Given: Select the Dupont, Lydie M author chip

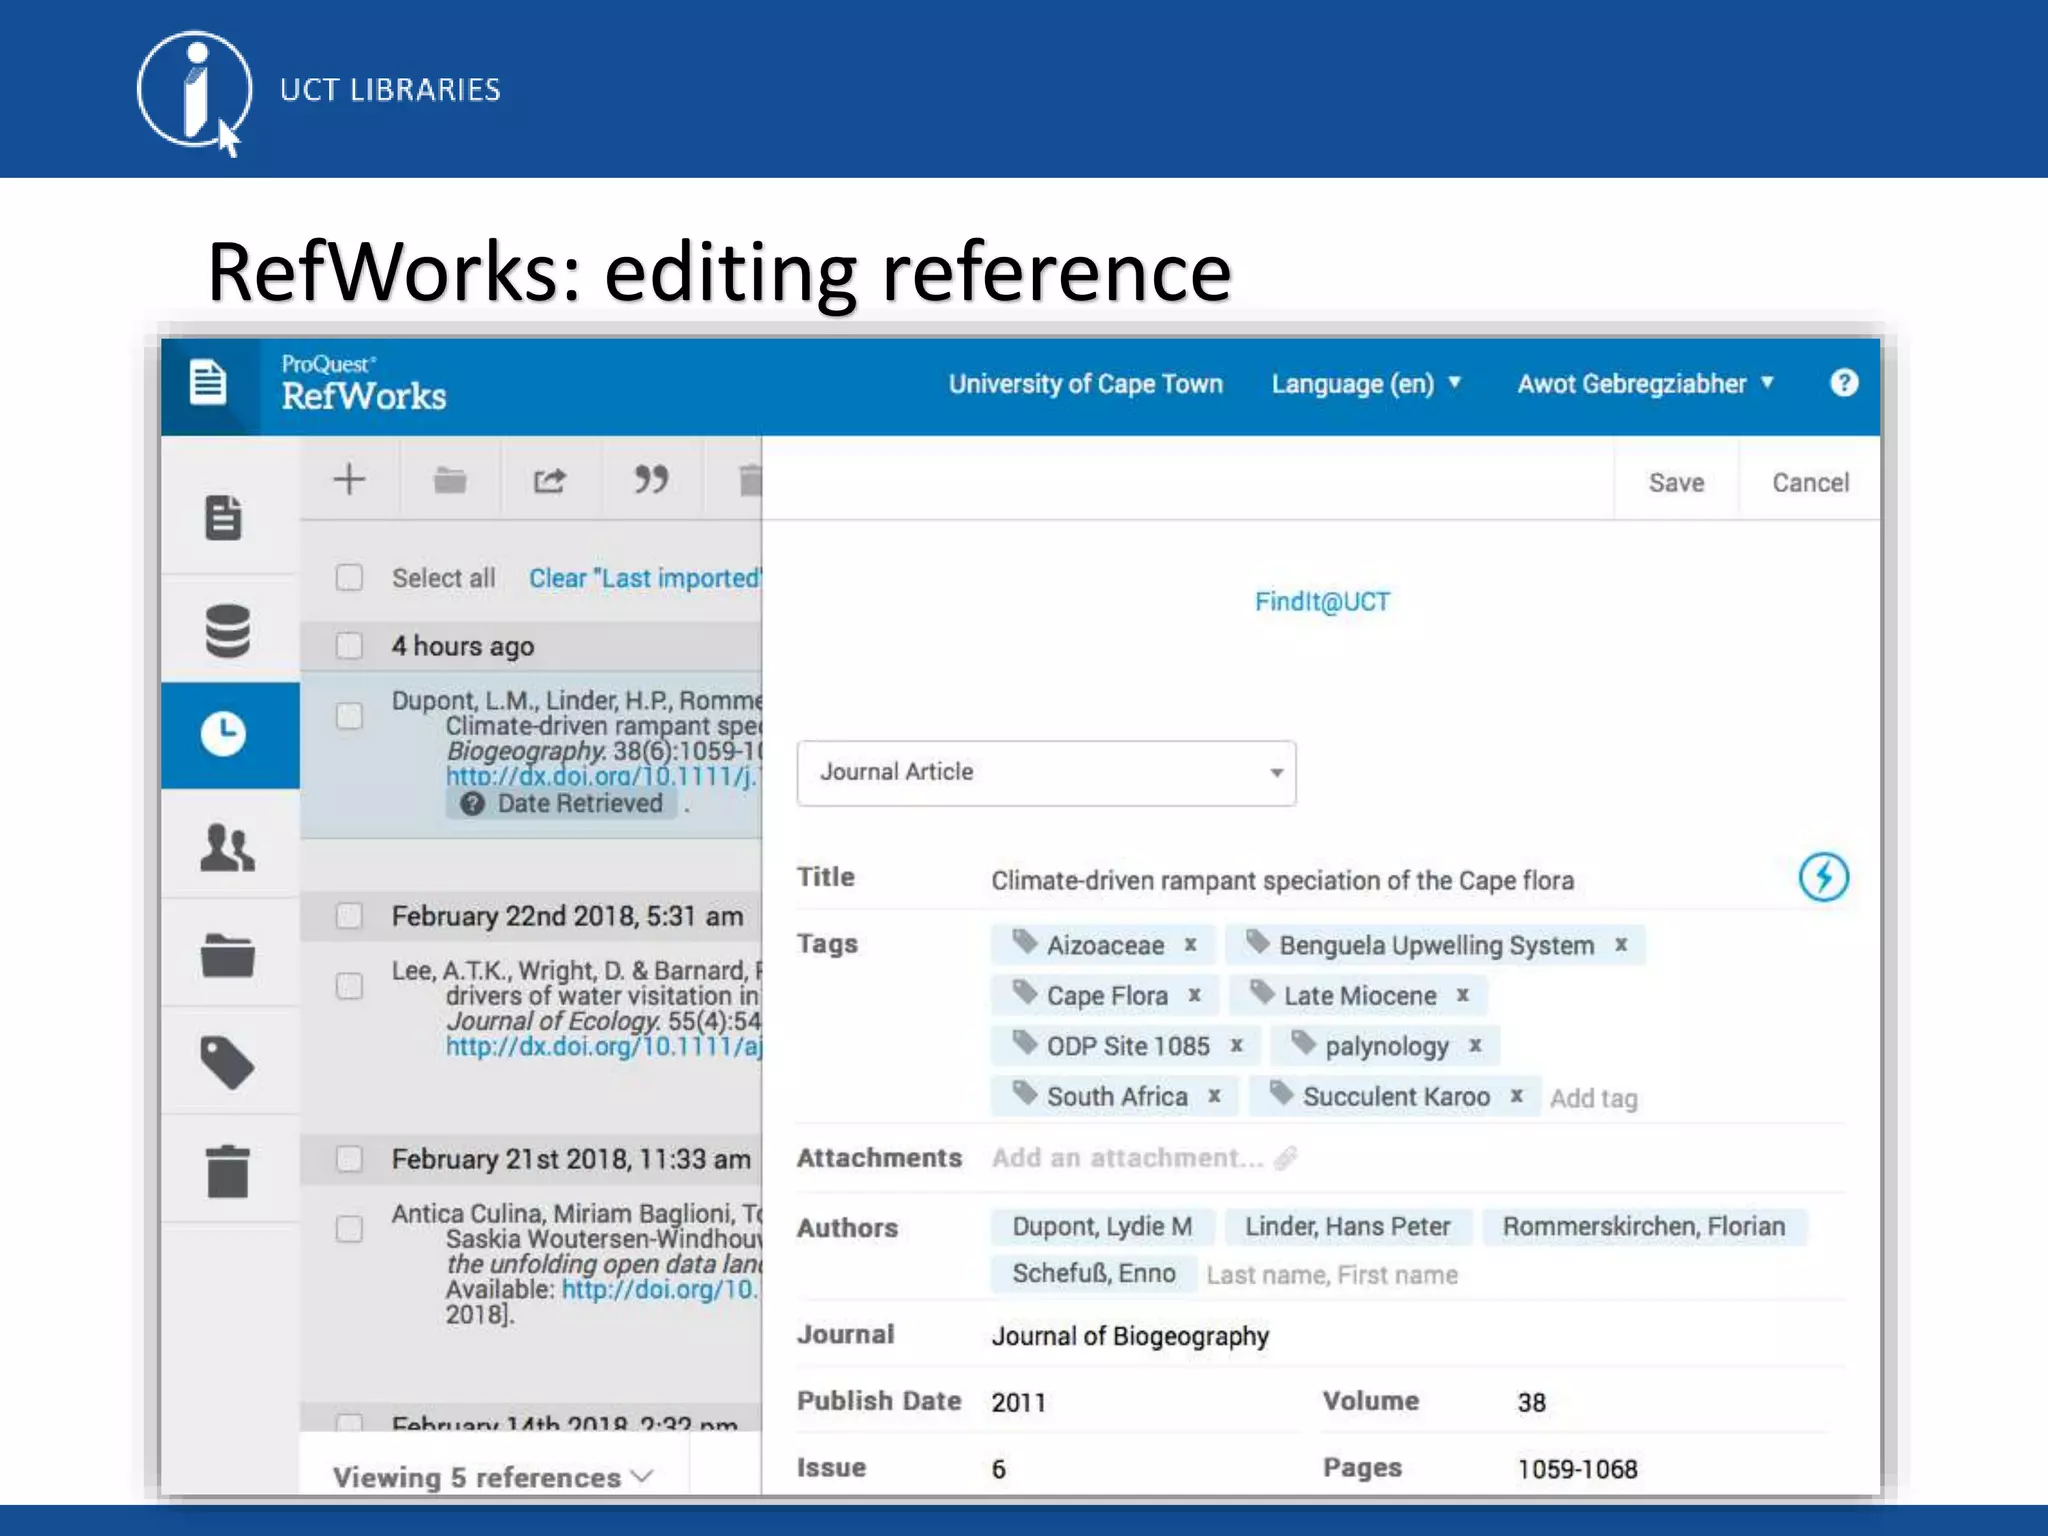Looking at the screenshot, I should pos(1102,1227).
